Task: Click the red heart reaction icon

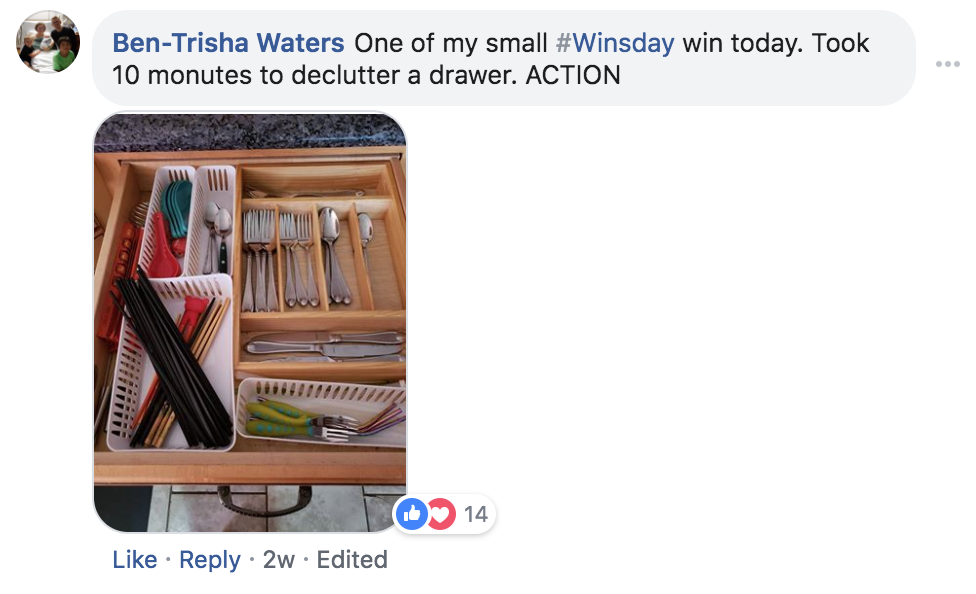Action: pos(442,514)
